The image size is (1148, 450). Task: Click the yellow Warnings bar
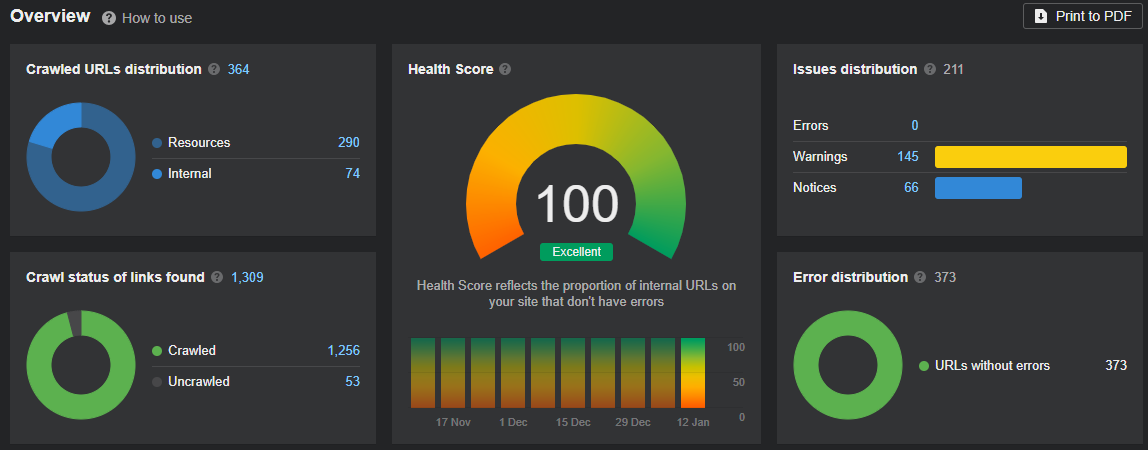point(1030,157)
